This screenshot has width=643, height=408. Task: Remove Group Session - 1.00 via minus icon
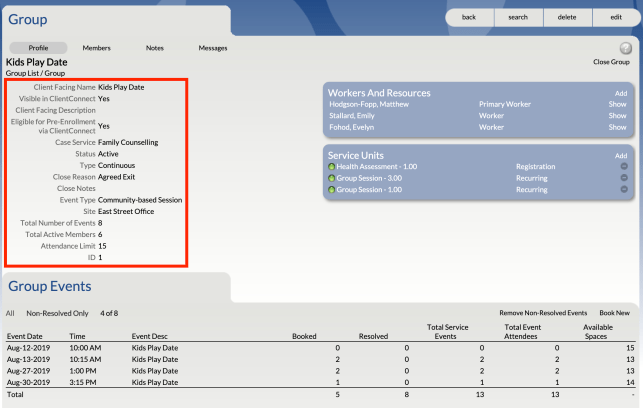[624, 189]
